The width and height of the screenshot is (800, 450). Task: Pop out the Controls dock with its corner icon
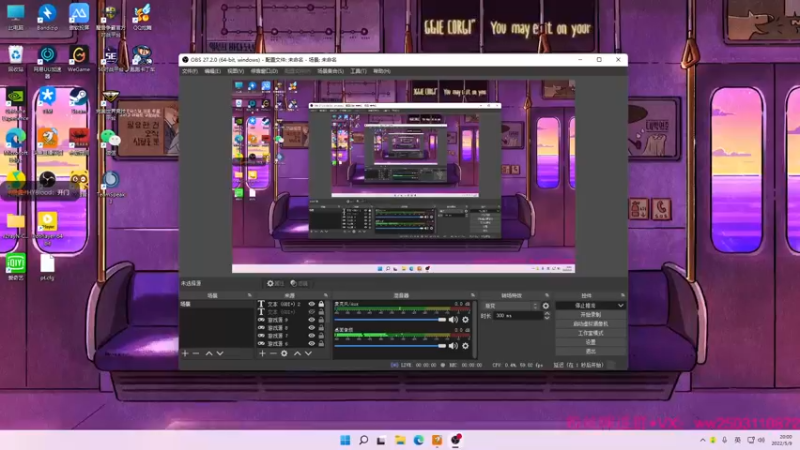[x=622, y=295]
